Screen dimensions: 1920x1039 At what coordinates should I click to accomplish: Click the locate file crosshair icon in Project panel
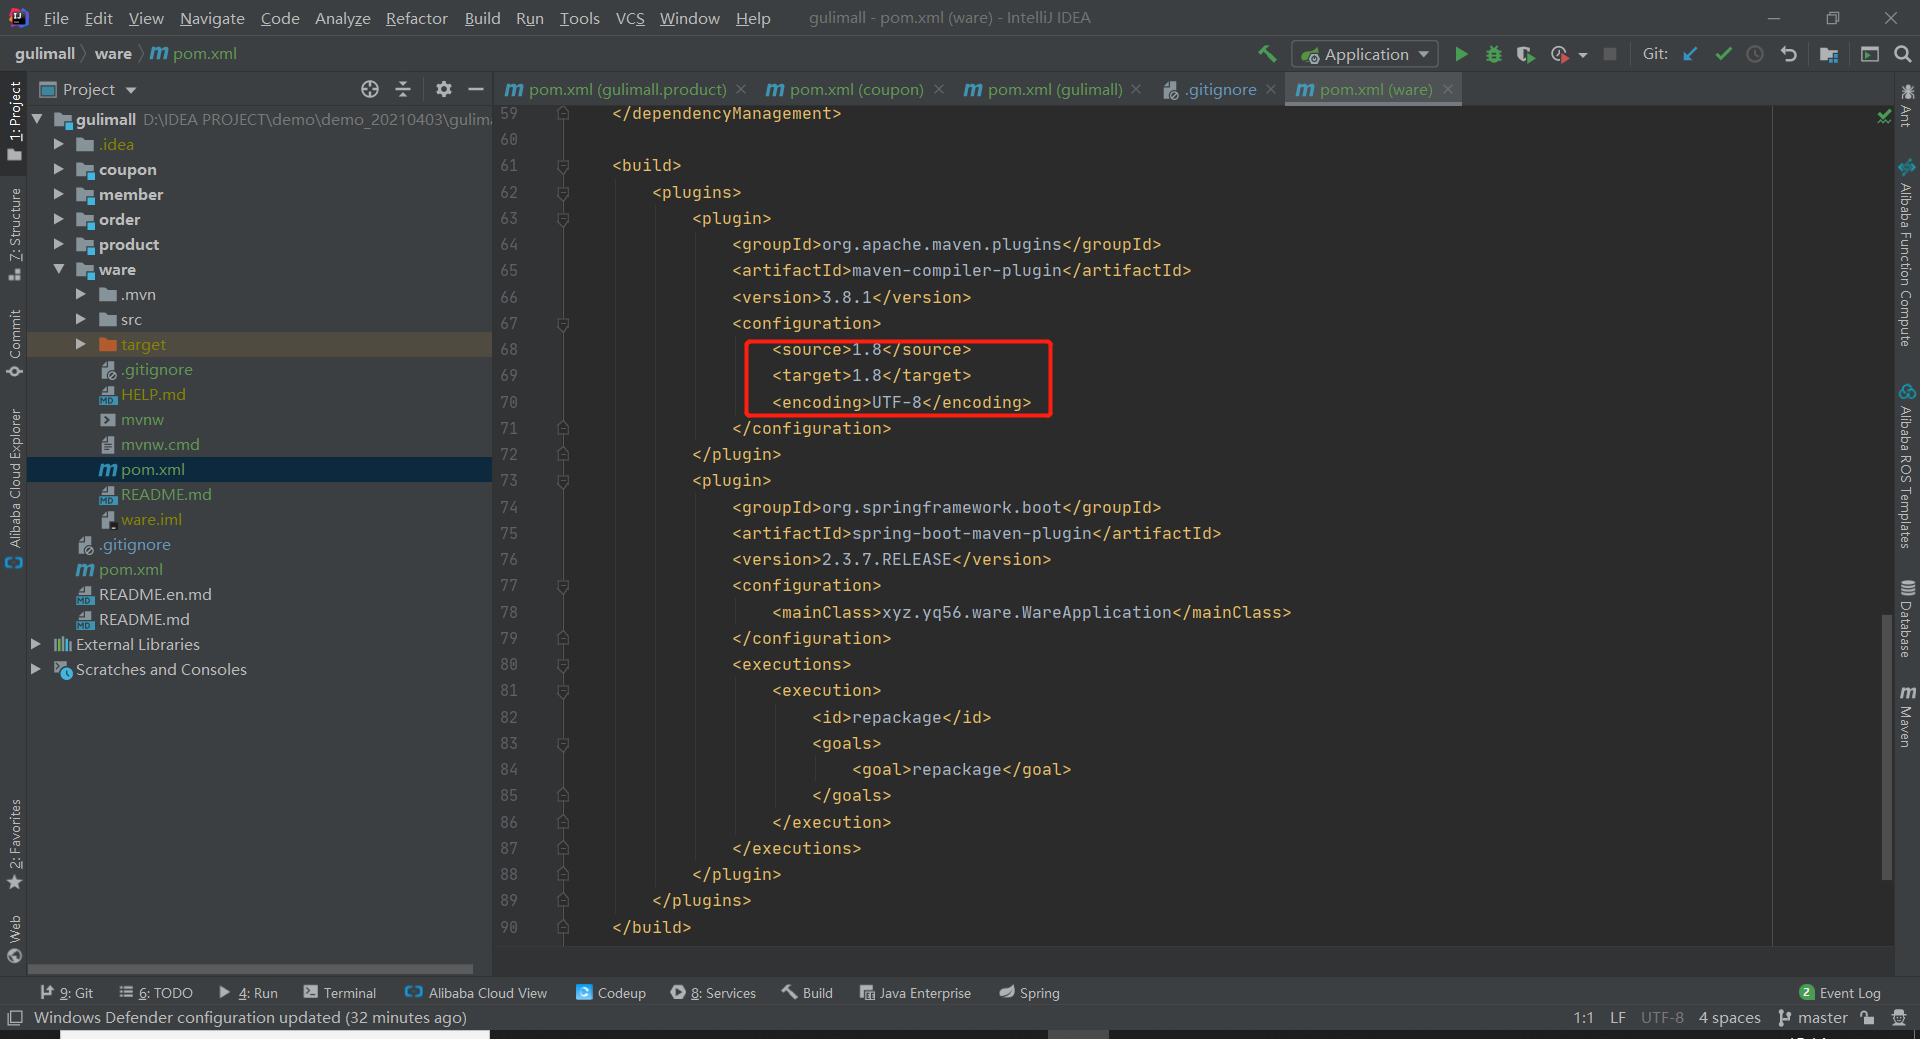click(370, 89)
